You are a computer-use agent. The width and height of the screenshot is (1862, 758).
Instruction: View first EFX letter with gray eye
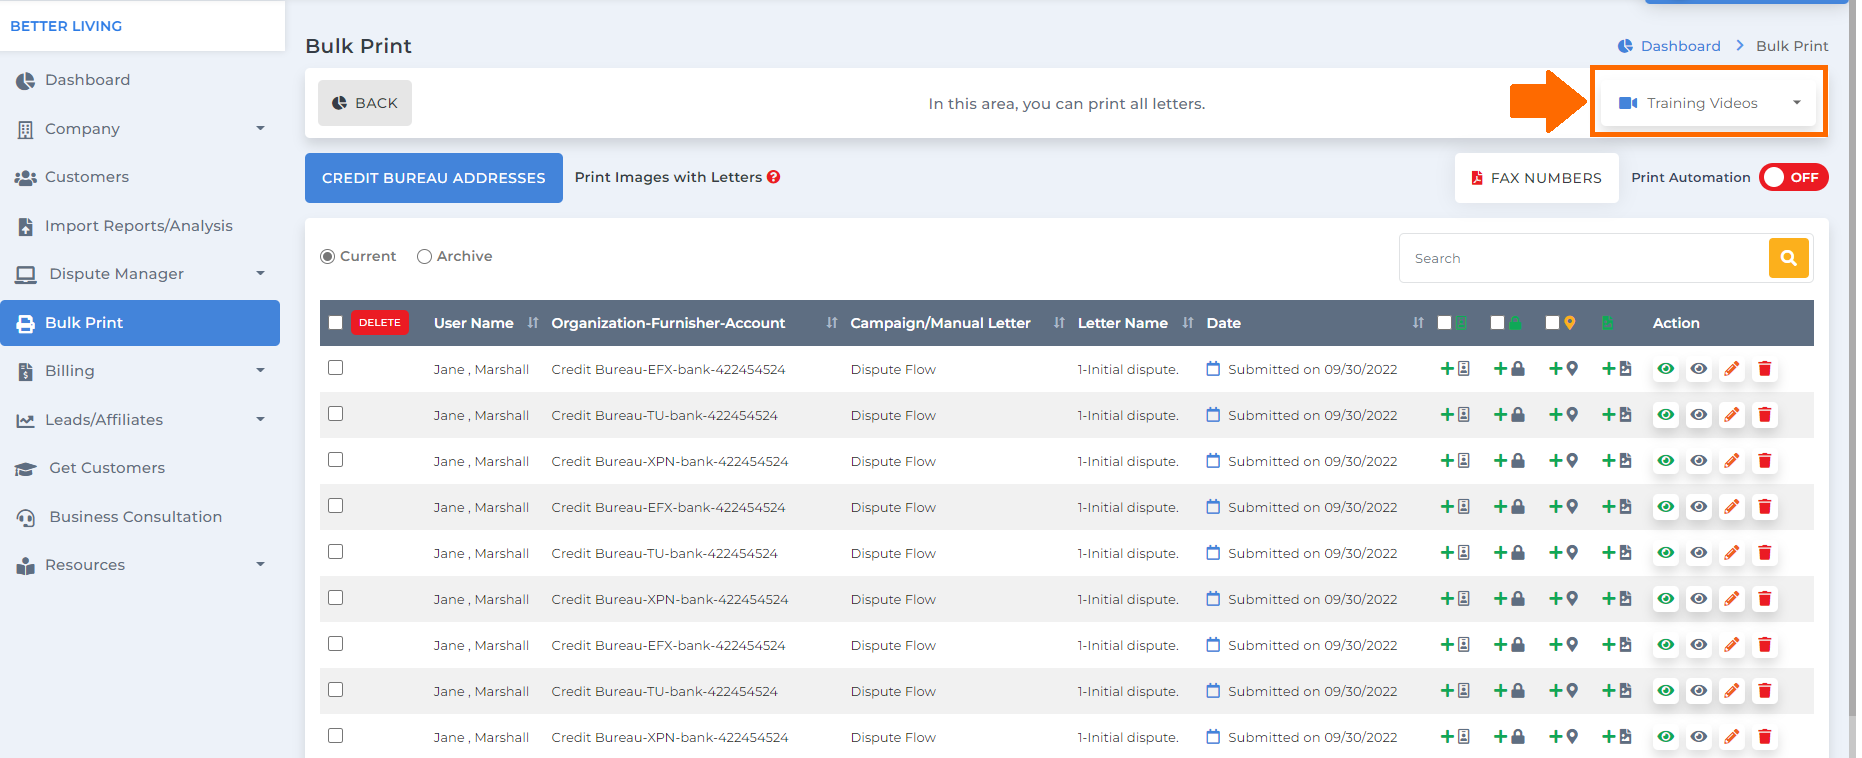[1699, 369]
